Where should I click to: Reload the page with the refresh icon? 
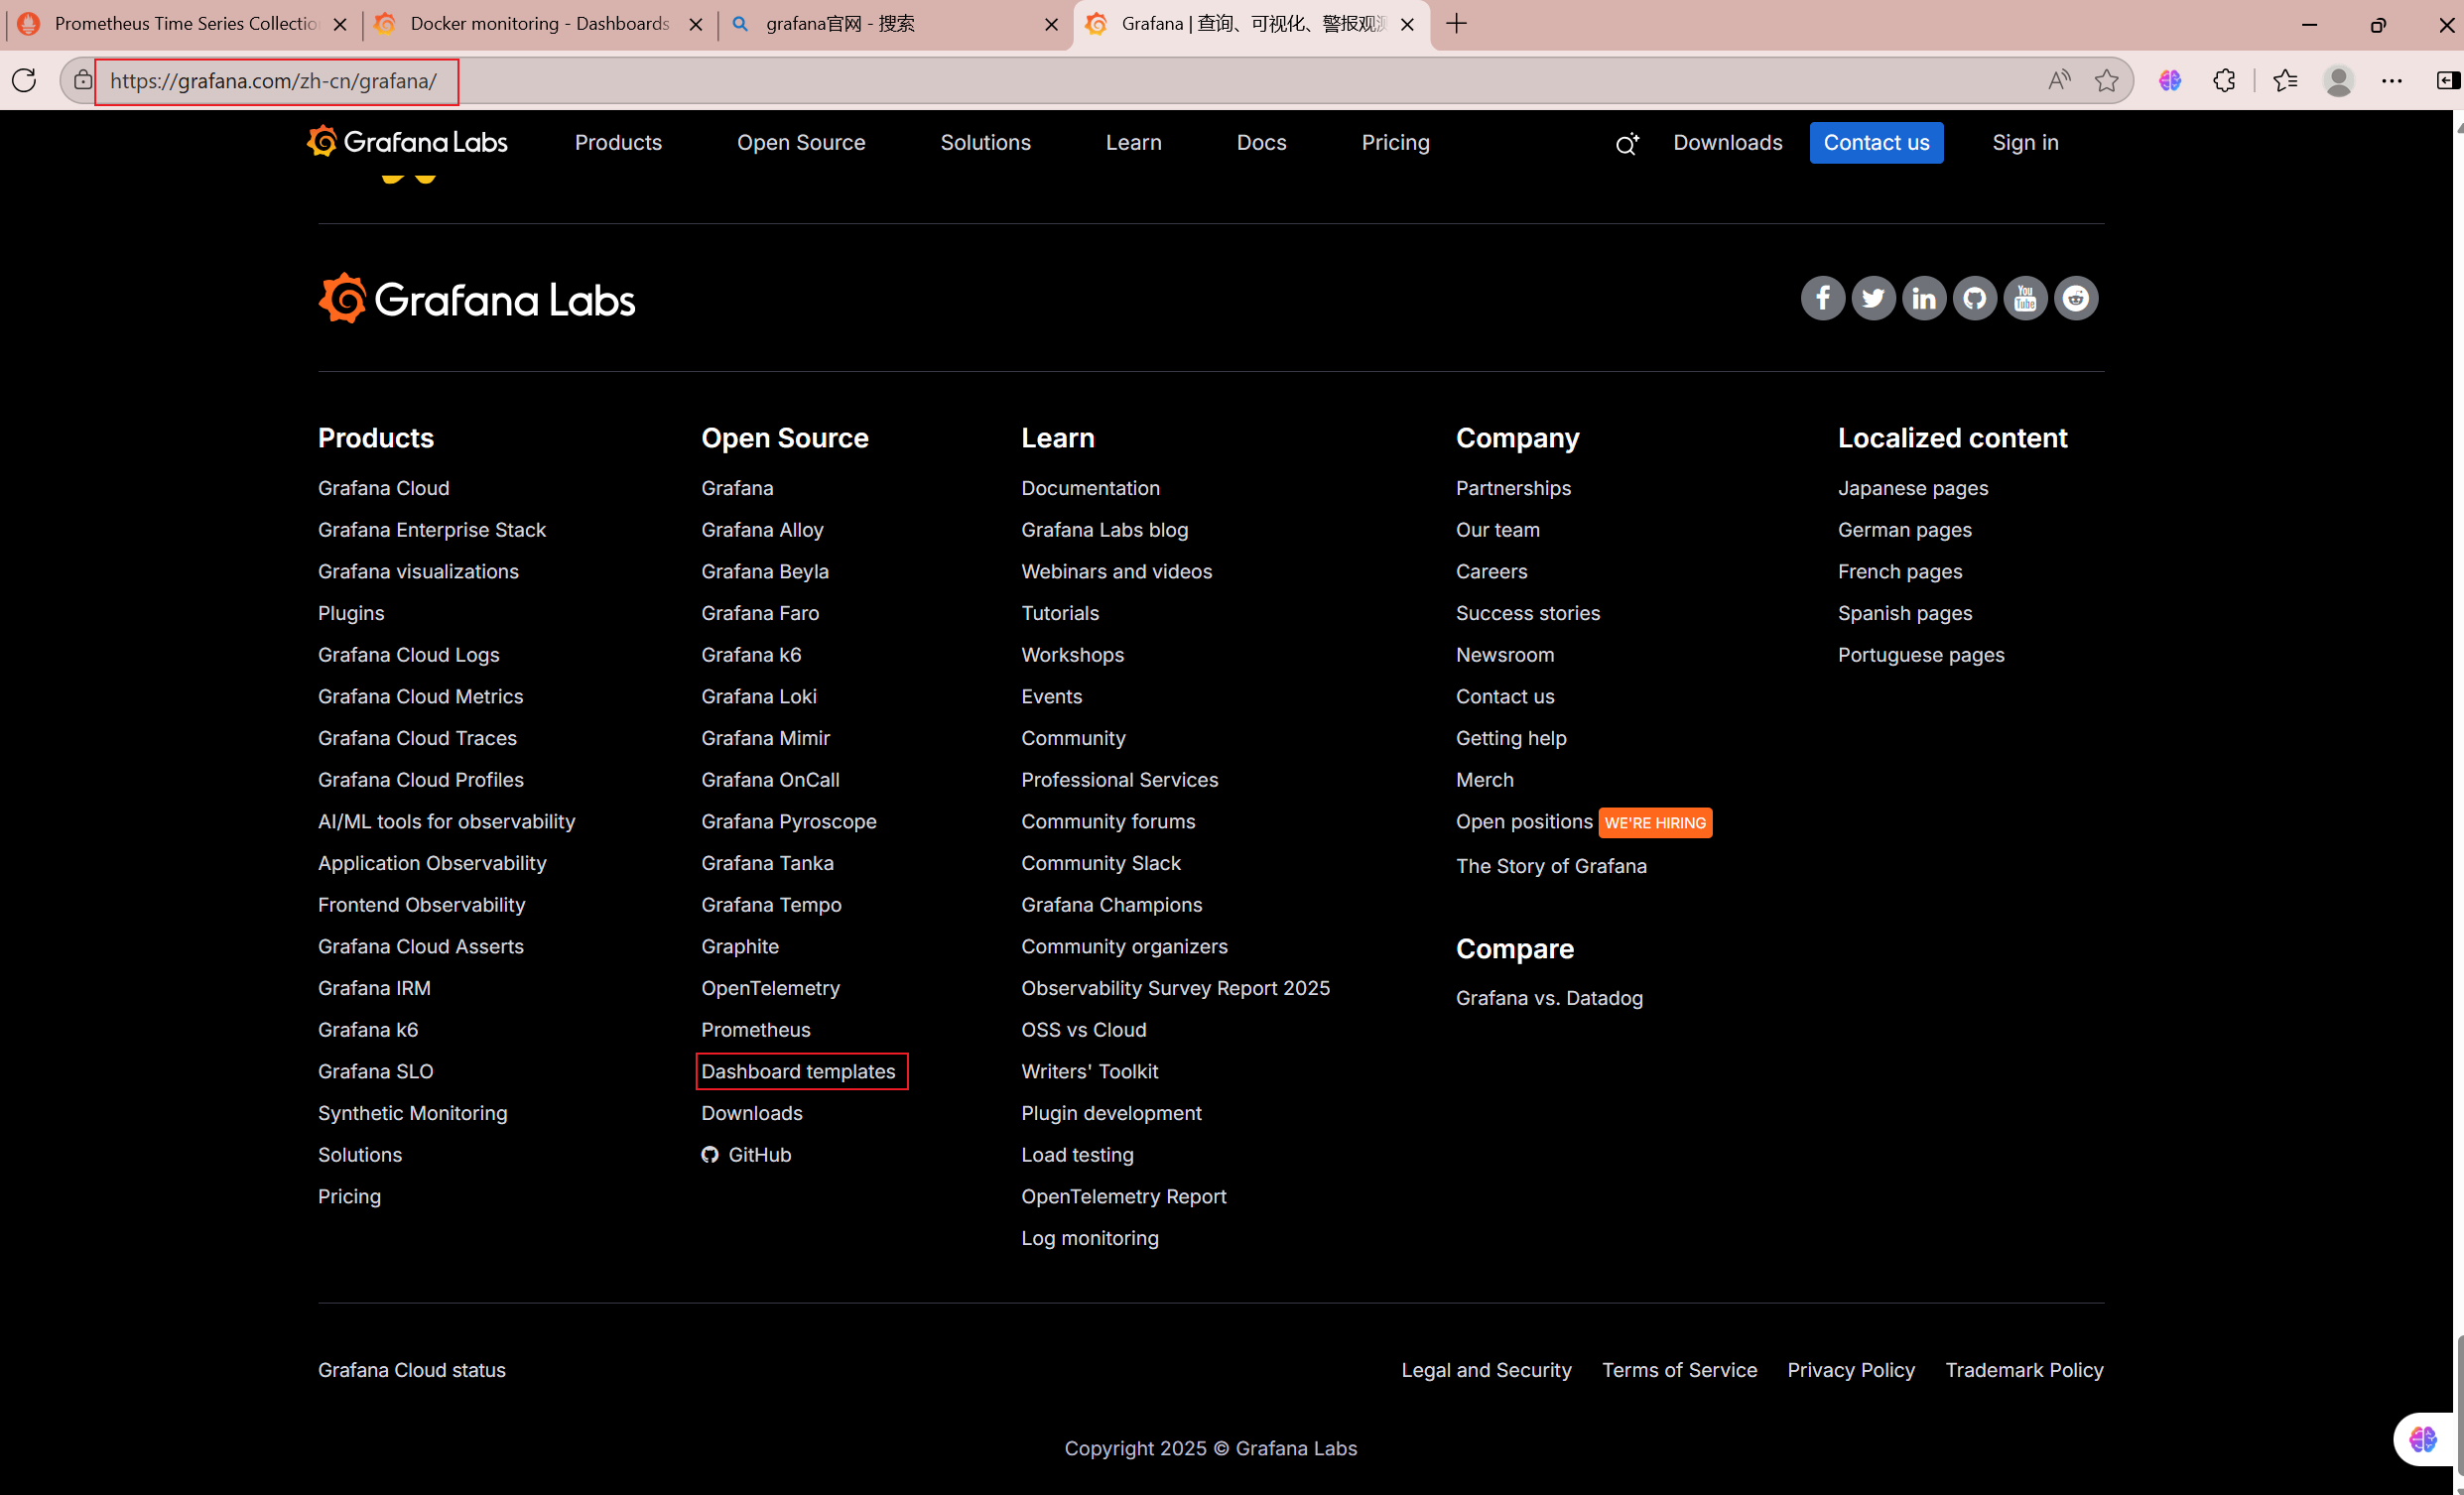(x=24, y=80)
